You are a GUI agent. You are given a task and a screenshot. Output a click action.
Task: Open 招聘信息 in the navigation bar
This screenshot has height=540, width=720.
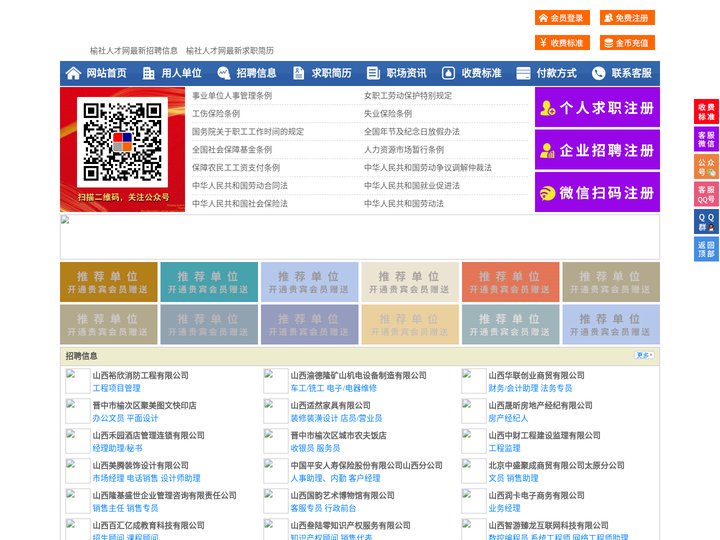[x=256, y=73]
